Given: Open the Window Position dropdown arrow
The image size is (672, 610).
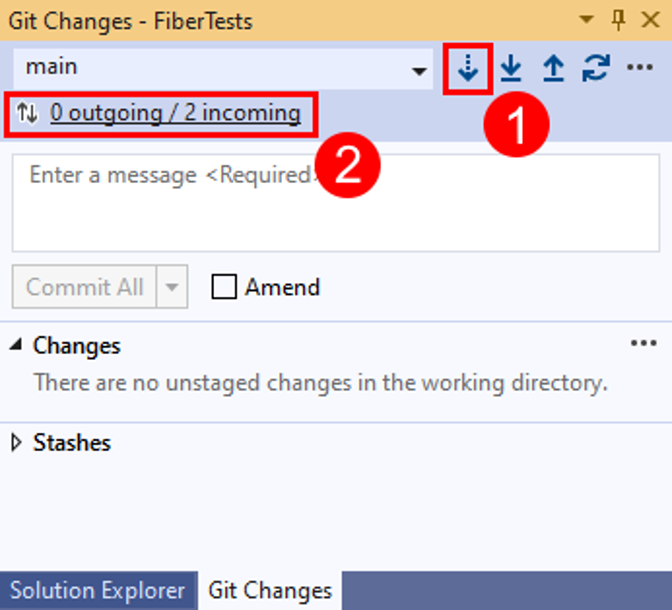Looking at the screenshot, I should 588,20.
